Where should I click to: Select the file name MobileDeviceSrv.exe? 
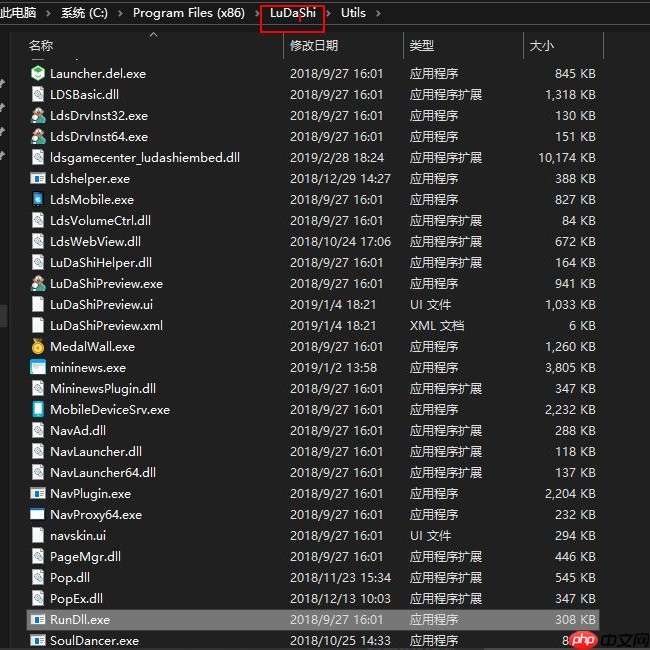(110, 410)
